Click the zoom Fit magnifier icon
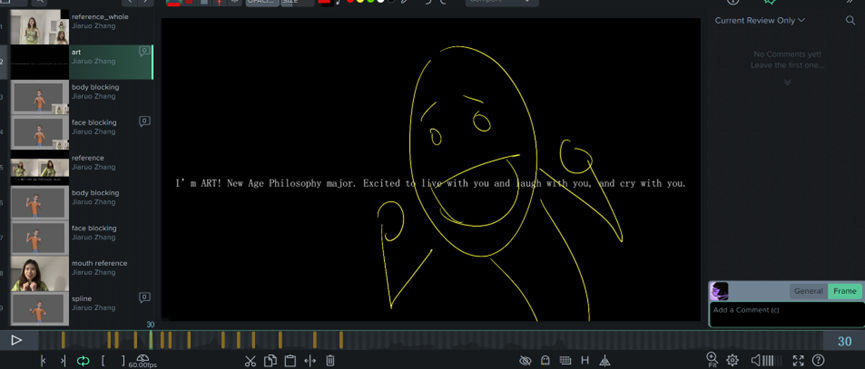Image resolution: width=865 pixels, height=369 pixels. coord(712,360)
